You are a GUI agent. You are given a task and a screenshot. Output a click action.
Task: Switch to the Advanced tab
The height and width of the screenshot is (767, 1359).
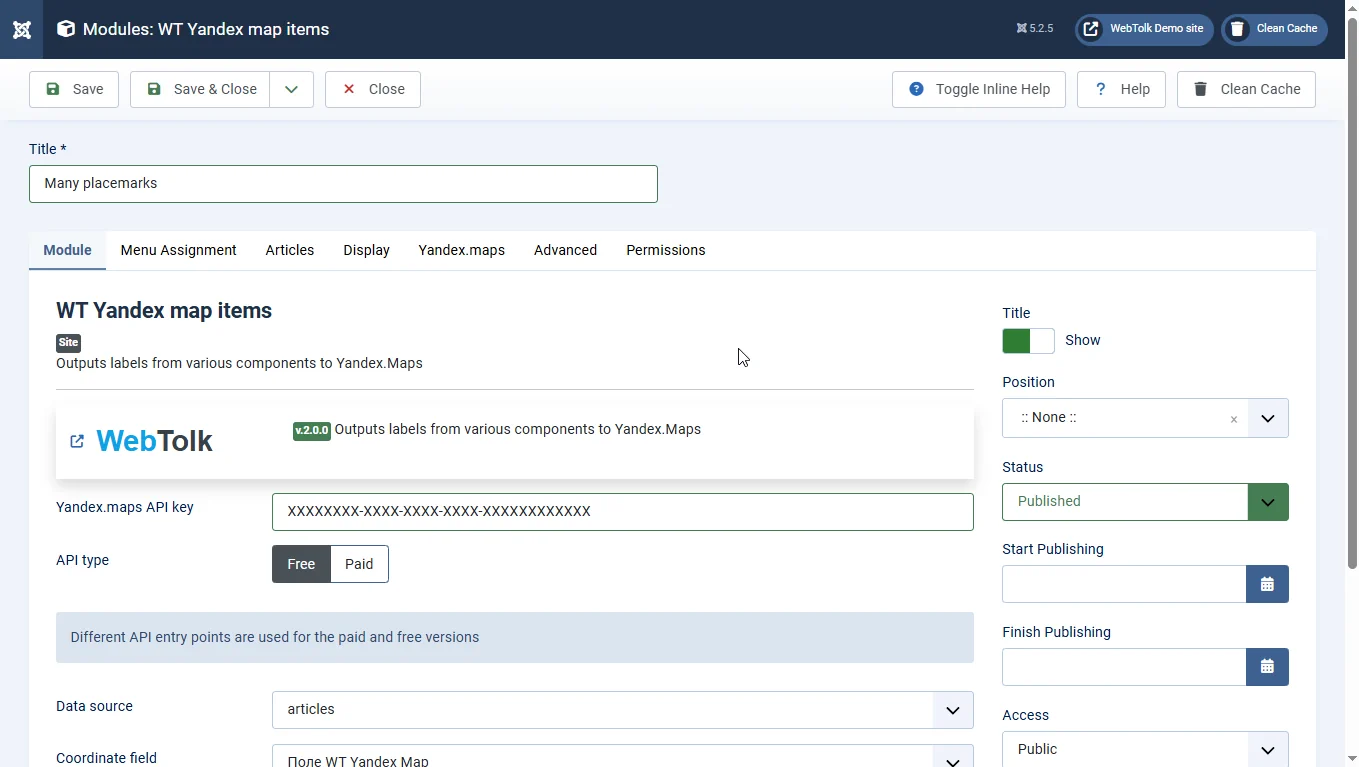point(565,250)
